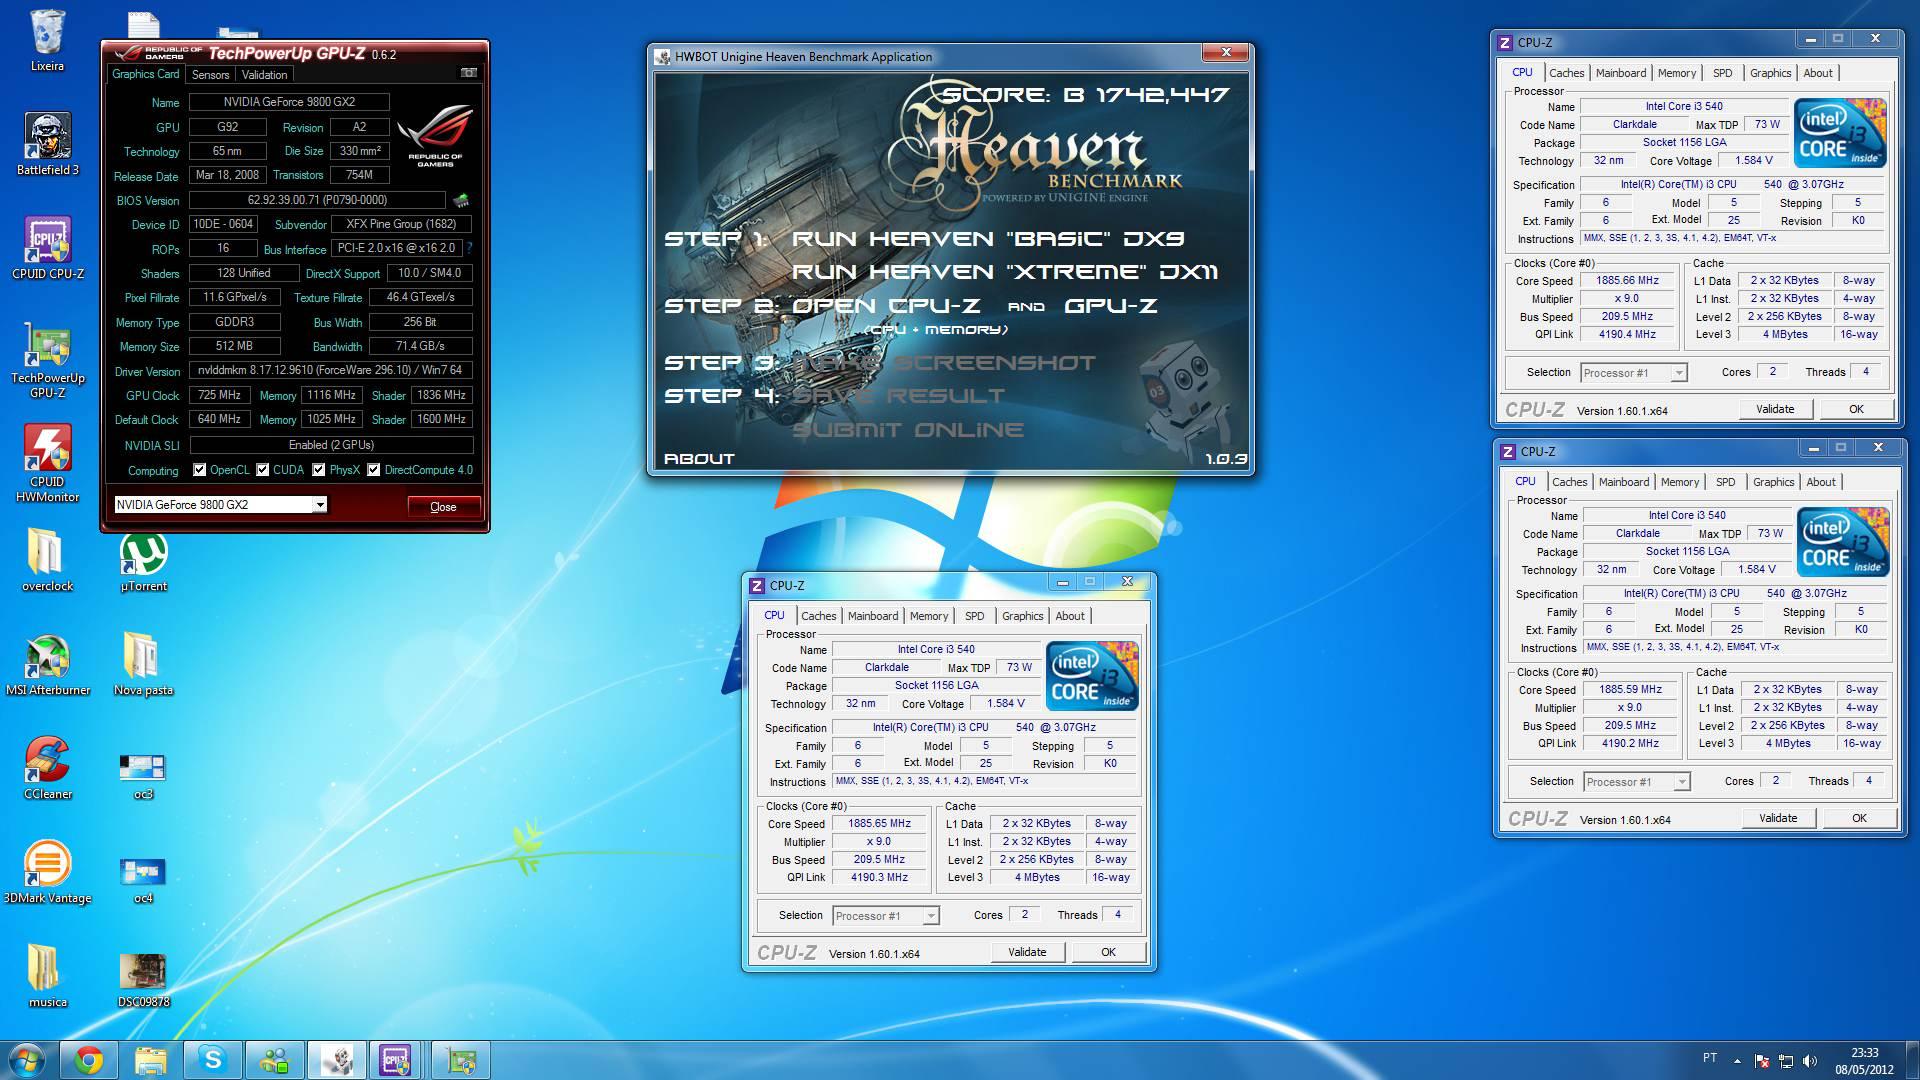This screenshot has height=1080, width=1920.
Task: Open the Lixeira recycle bin
Action: pyautogui.click(x=47, y=40)
